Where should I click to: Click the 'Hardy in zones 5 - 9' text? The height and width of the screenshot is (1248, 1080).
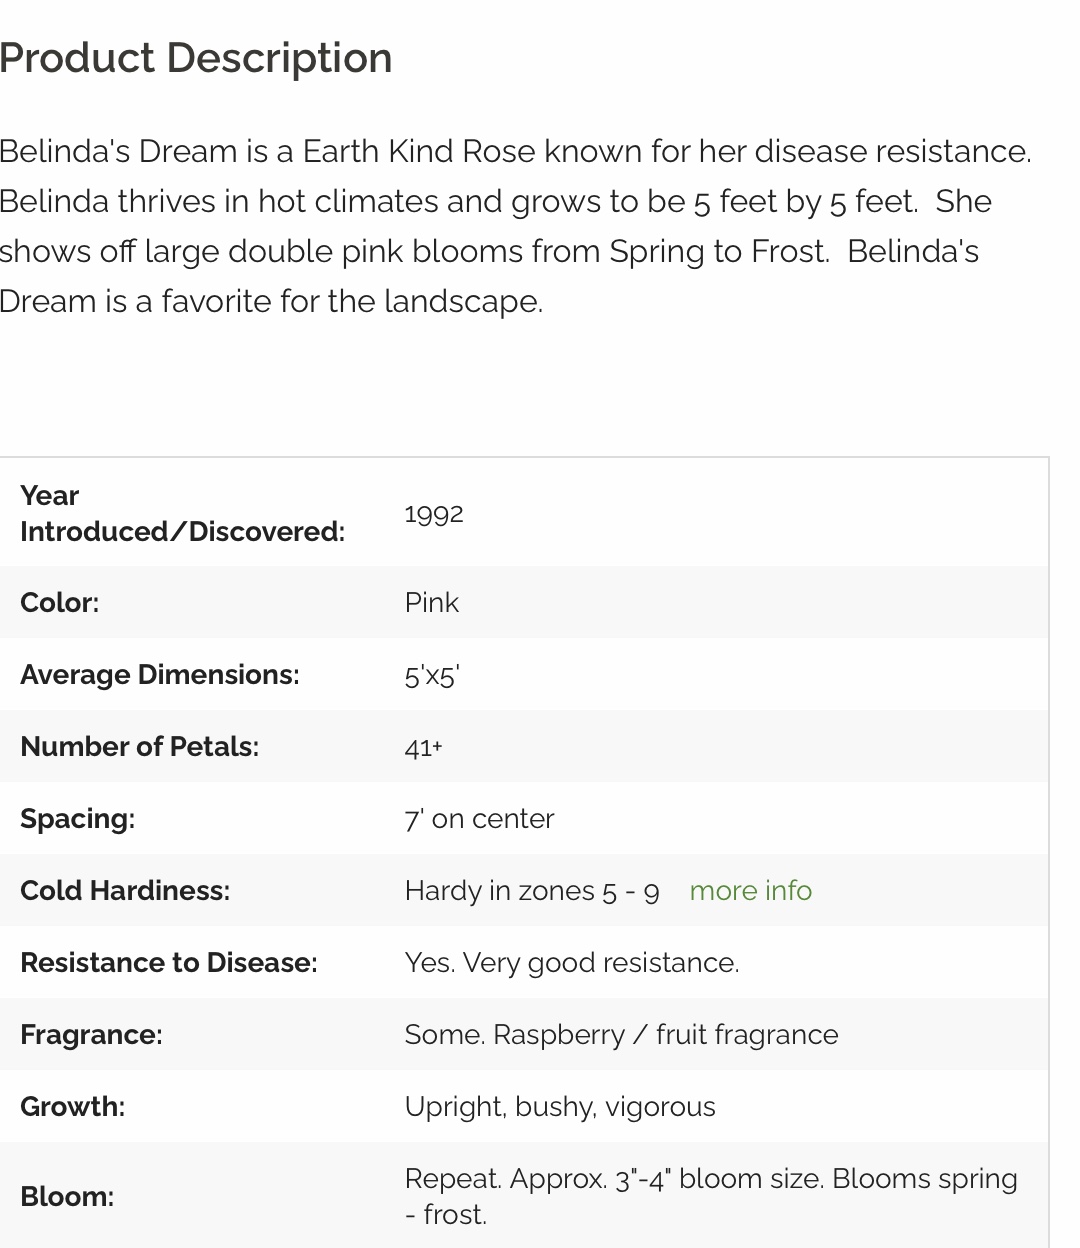click(532, 890)
